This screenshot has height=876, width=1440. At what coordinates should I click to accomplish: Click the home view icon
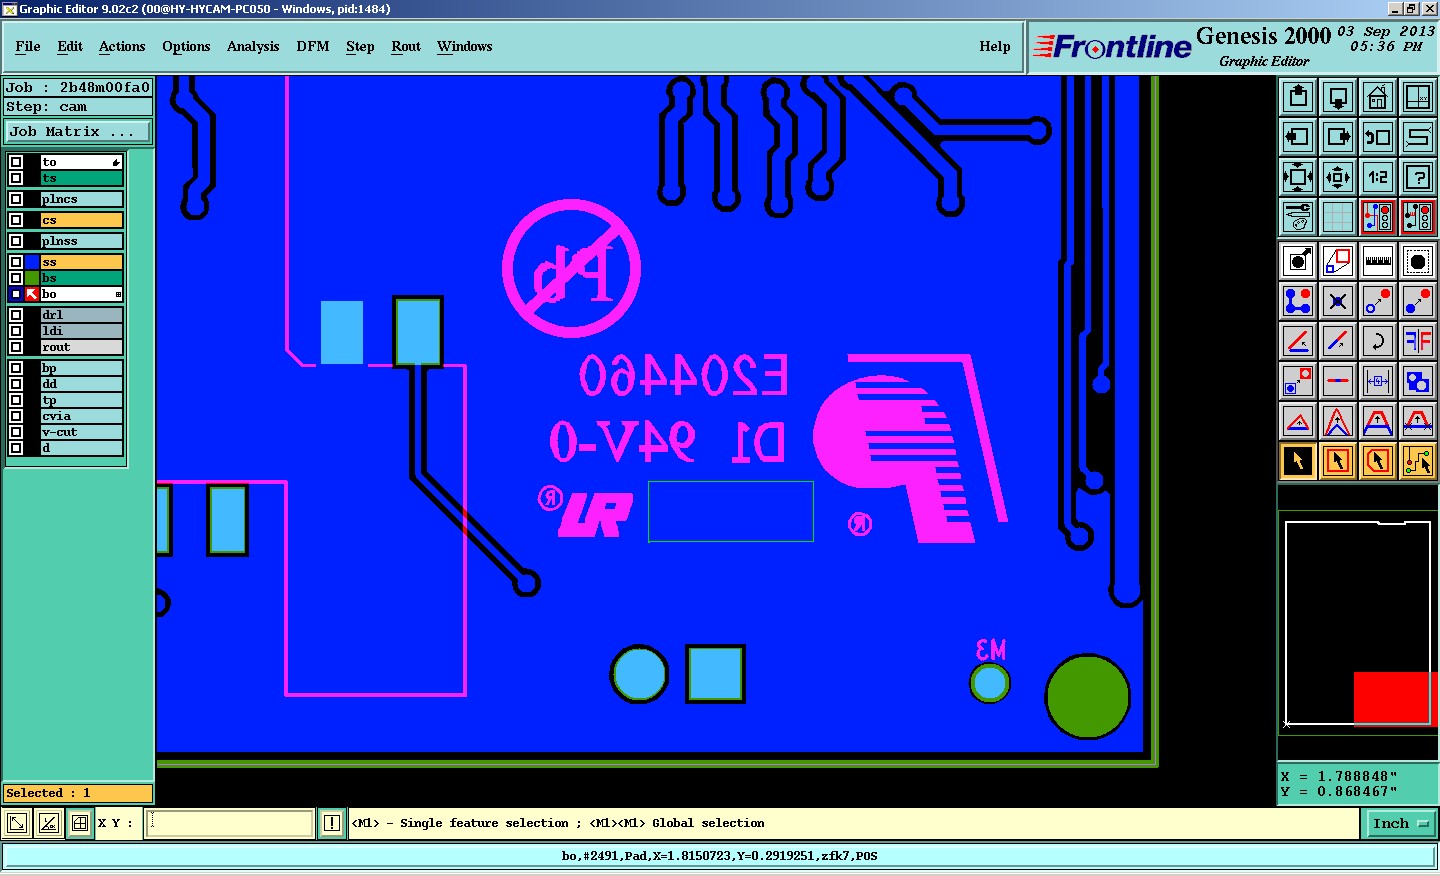click(x=1378, y=97)
